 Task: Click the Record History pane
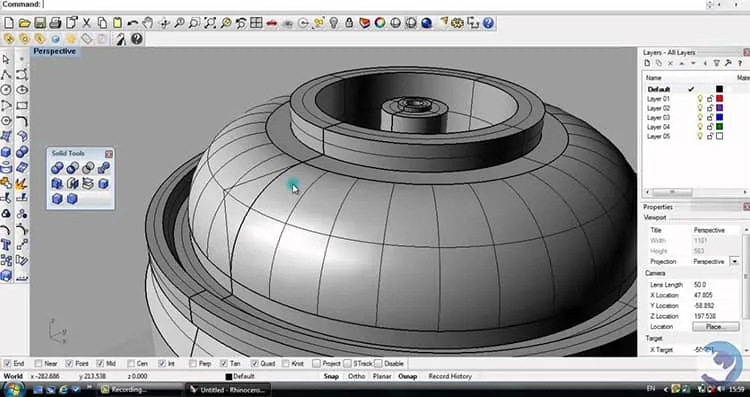[450, 376]
